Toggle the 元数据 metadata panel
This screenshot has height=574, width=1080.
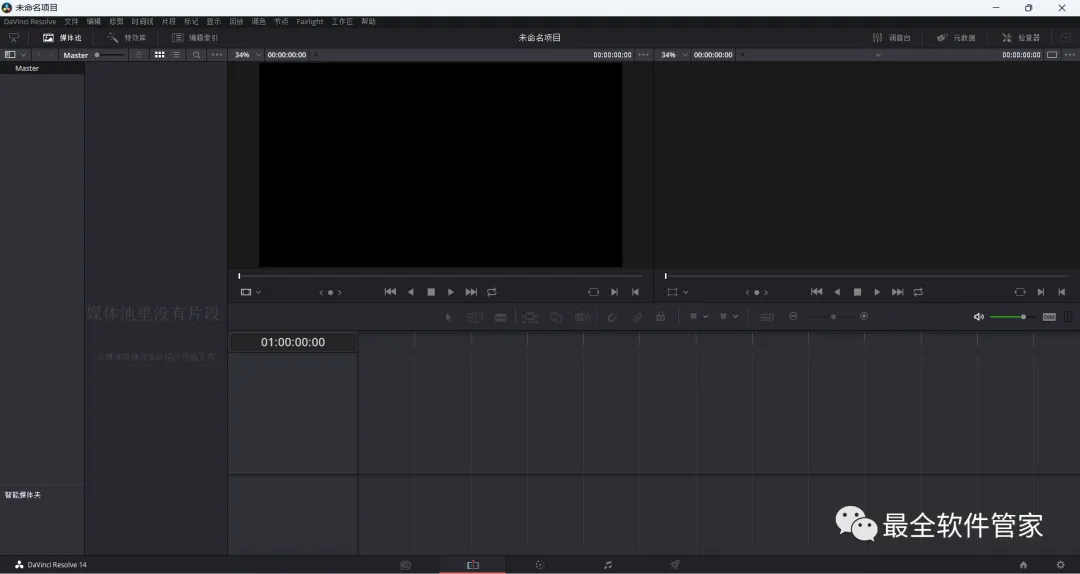pyautogui.click(x=956, y=38)
